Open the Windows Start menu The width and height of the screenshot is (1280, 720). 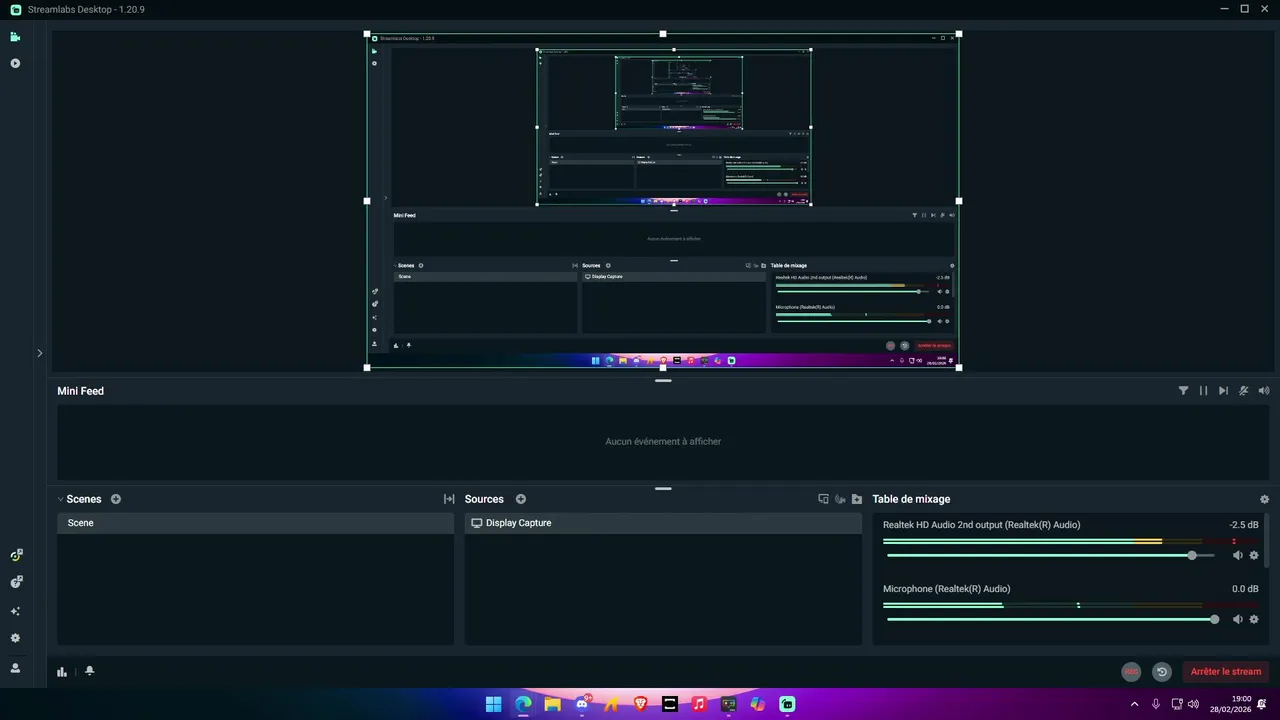[x=494, y=704]
